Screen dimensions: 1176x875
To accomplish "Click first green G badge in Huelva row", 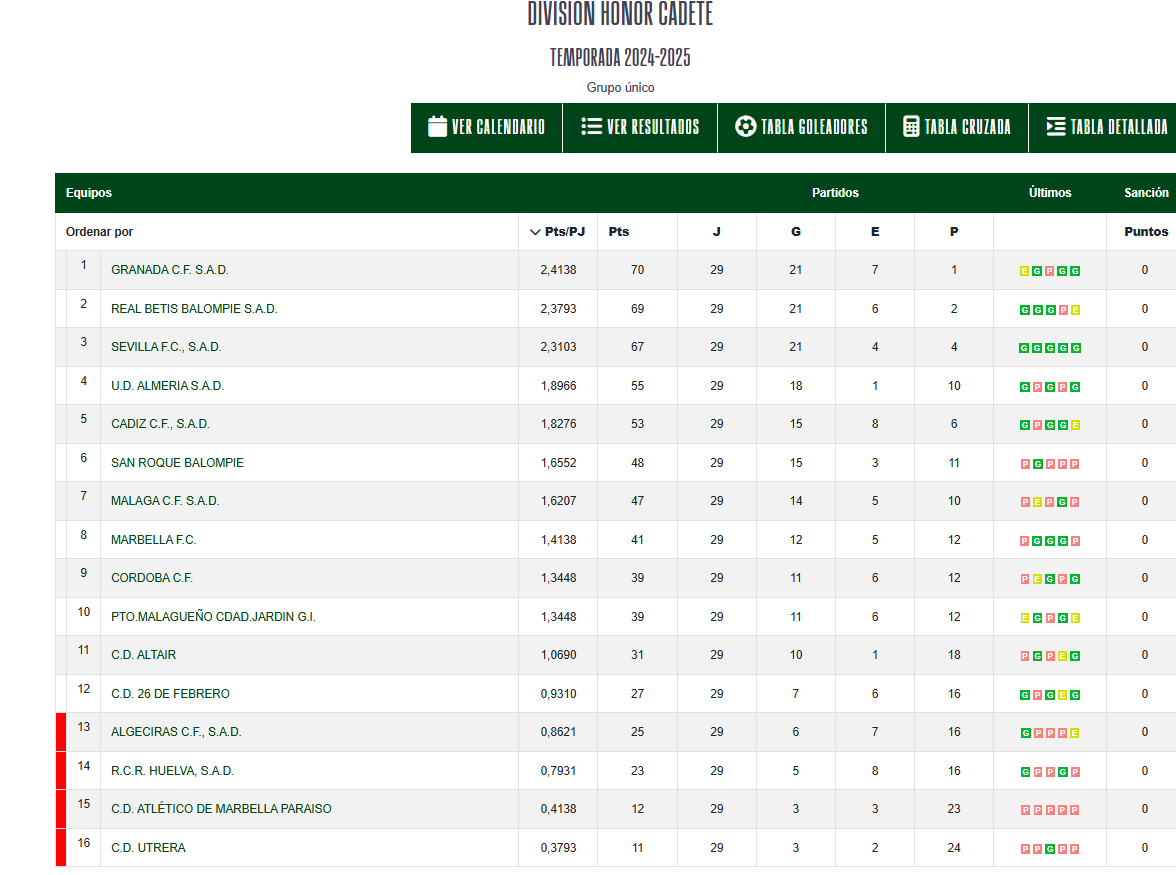I will point(1024,772).
